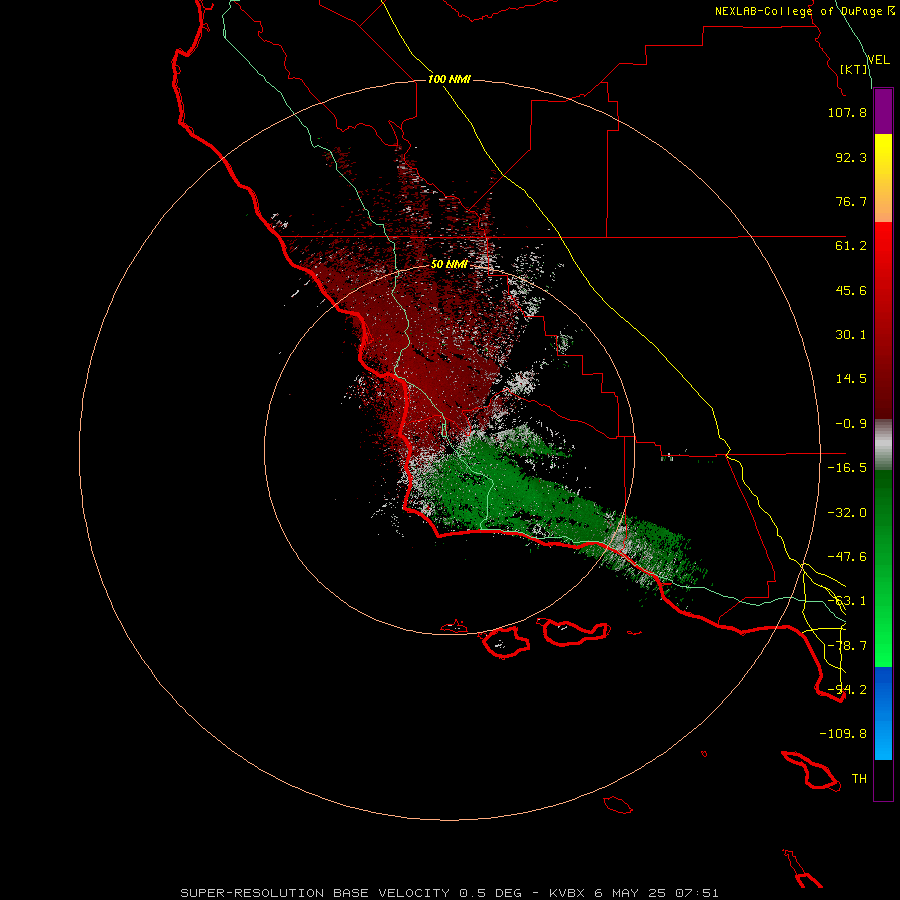Screen dimensions: 900x900
Task: Click the Santa Rosa Island outline
Action: click(x=505, y=642)
